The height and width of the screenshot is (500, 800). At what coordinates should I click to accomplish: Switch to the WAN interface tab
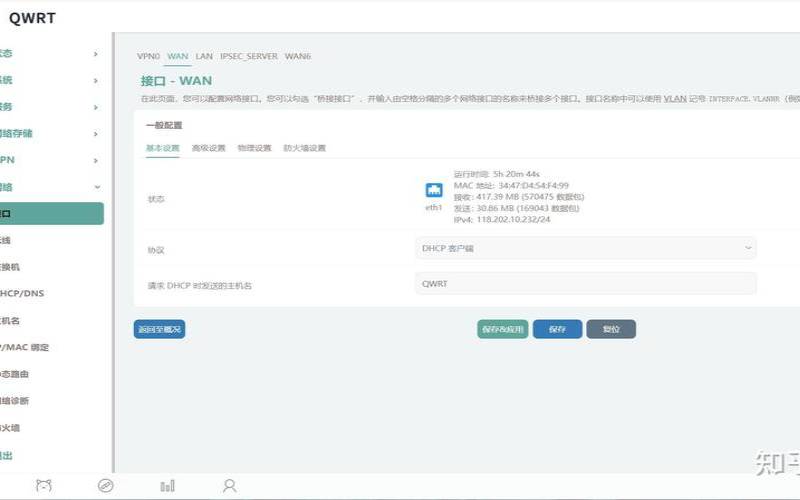pos(178,56)
